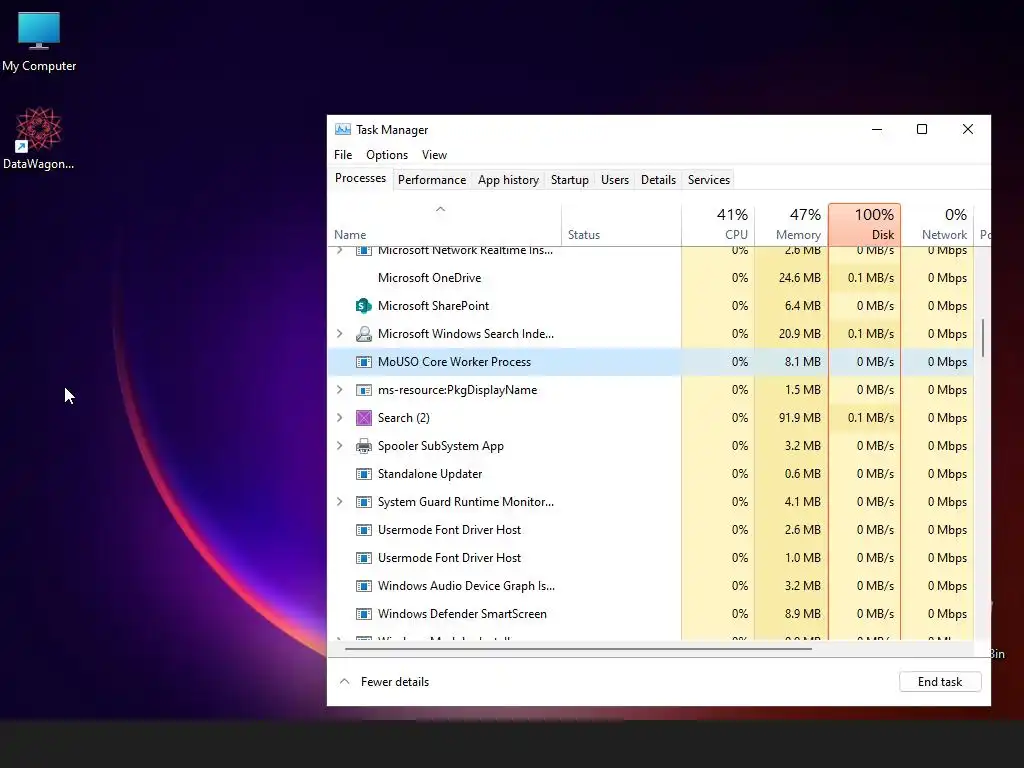Click the Microsoft Network Realtime Inspection icon

pyautogui.click(x=363, y=251)
